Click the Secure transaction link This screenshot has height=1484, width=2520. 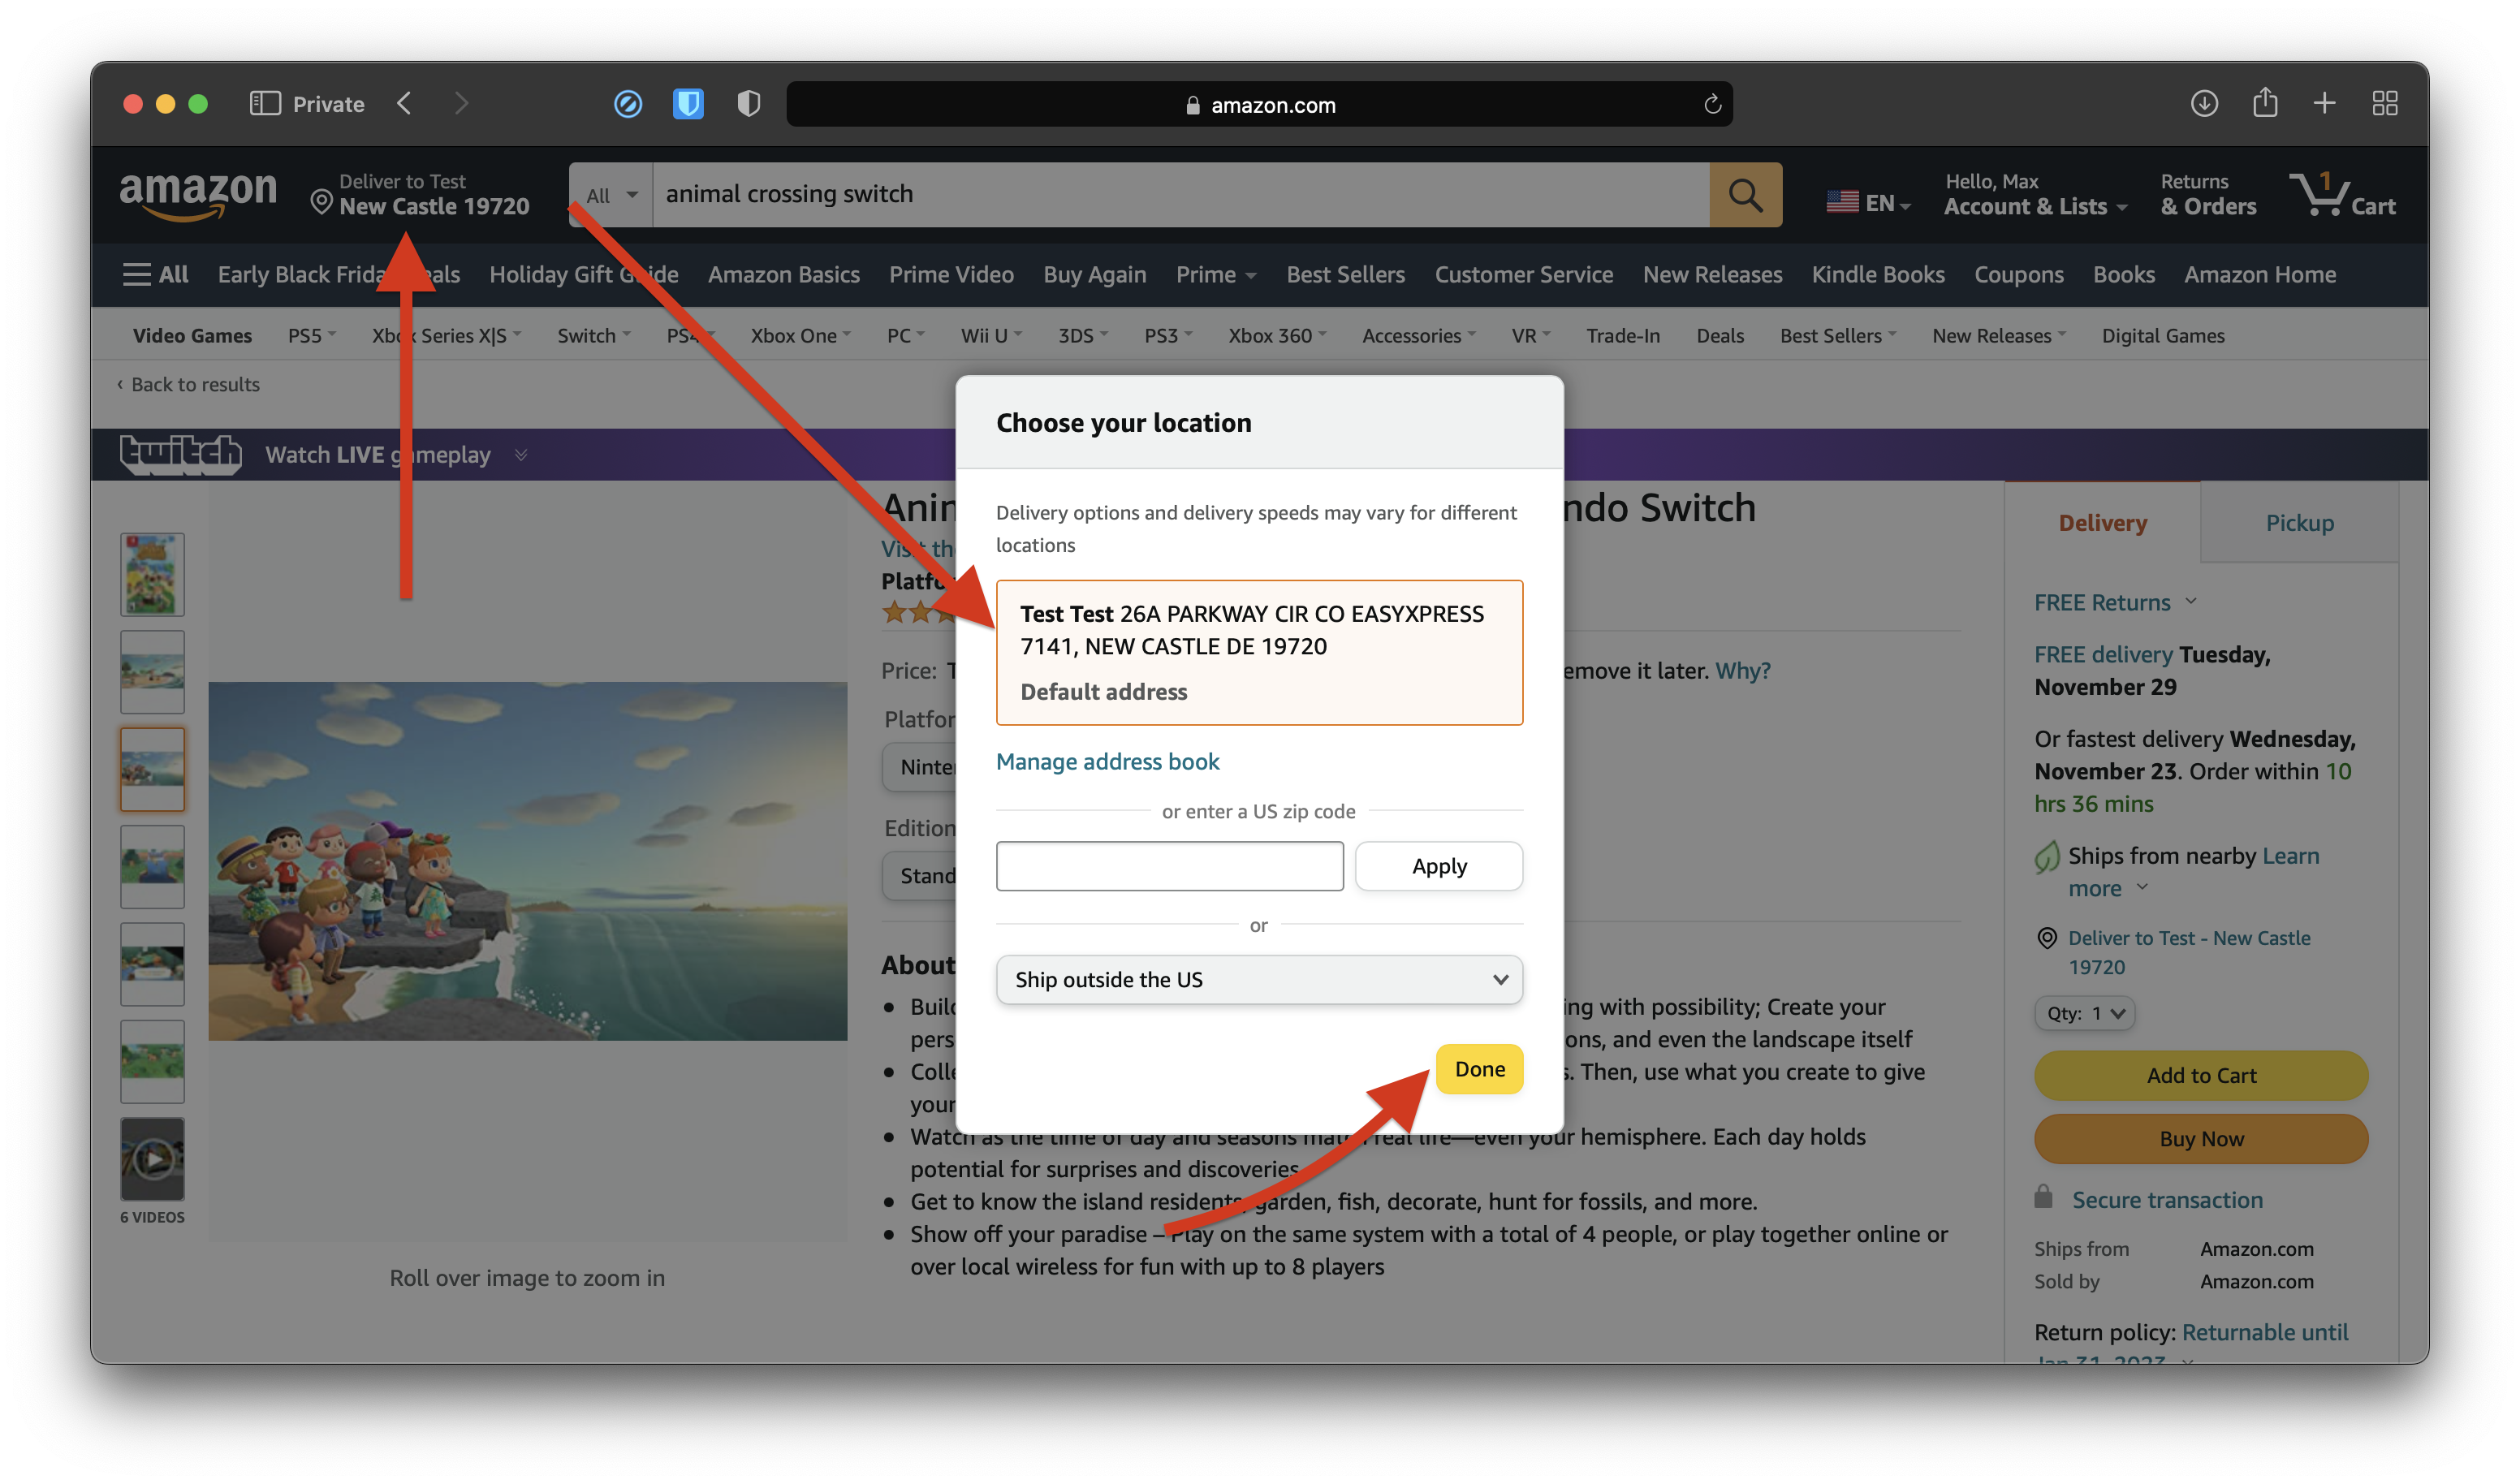pos(2167,1200)
